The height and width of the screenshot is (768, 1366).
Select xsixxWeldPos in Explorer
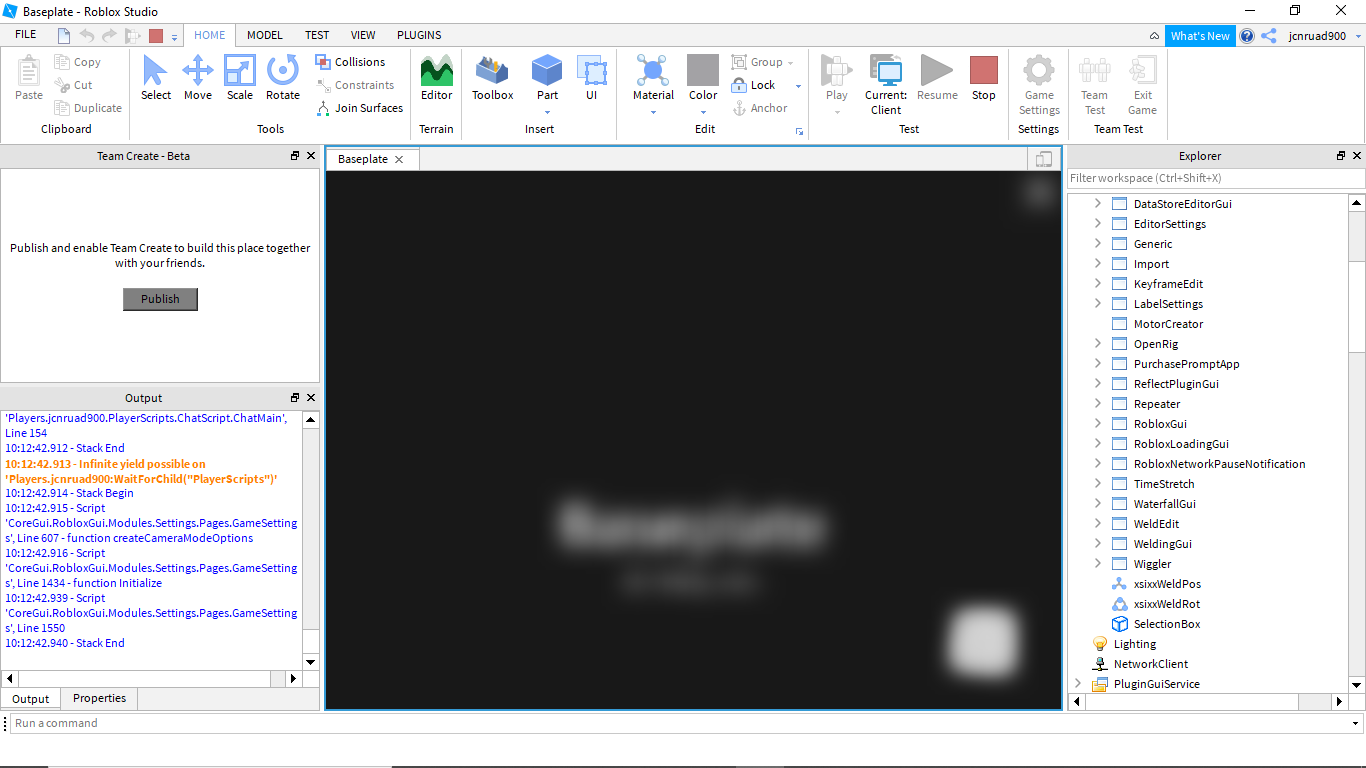pyautogui.click(x=1167, y=583)
